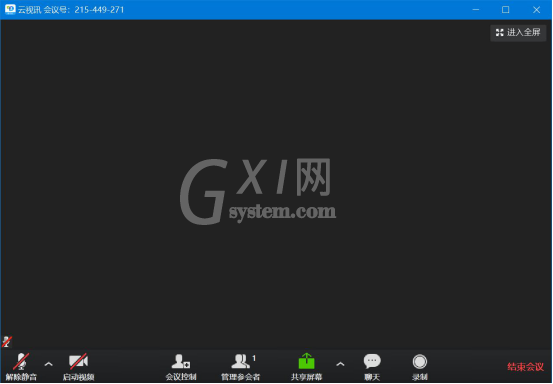Open the 聊天 chat bubble icon
The image size is (553, 384).
(372, 361)
